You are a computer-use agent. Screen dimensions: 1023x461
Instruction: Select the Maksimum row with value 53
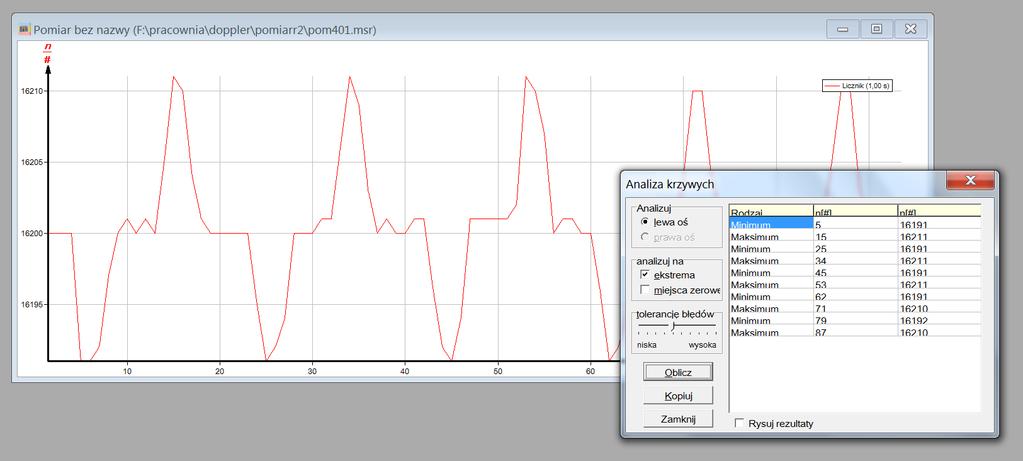pos(855,284)
